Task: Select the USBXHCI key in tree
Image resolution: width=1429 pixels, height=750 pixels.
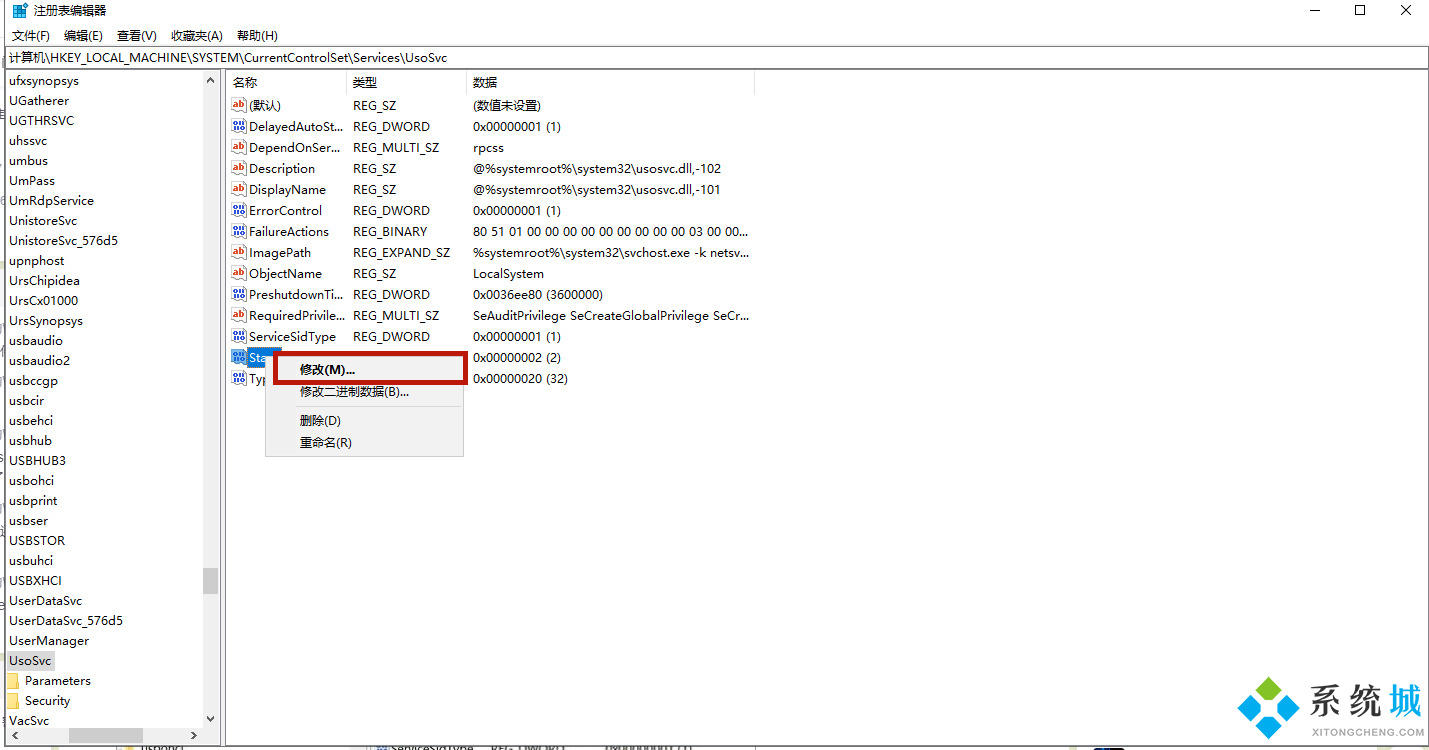Action: tap(36, 581)
